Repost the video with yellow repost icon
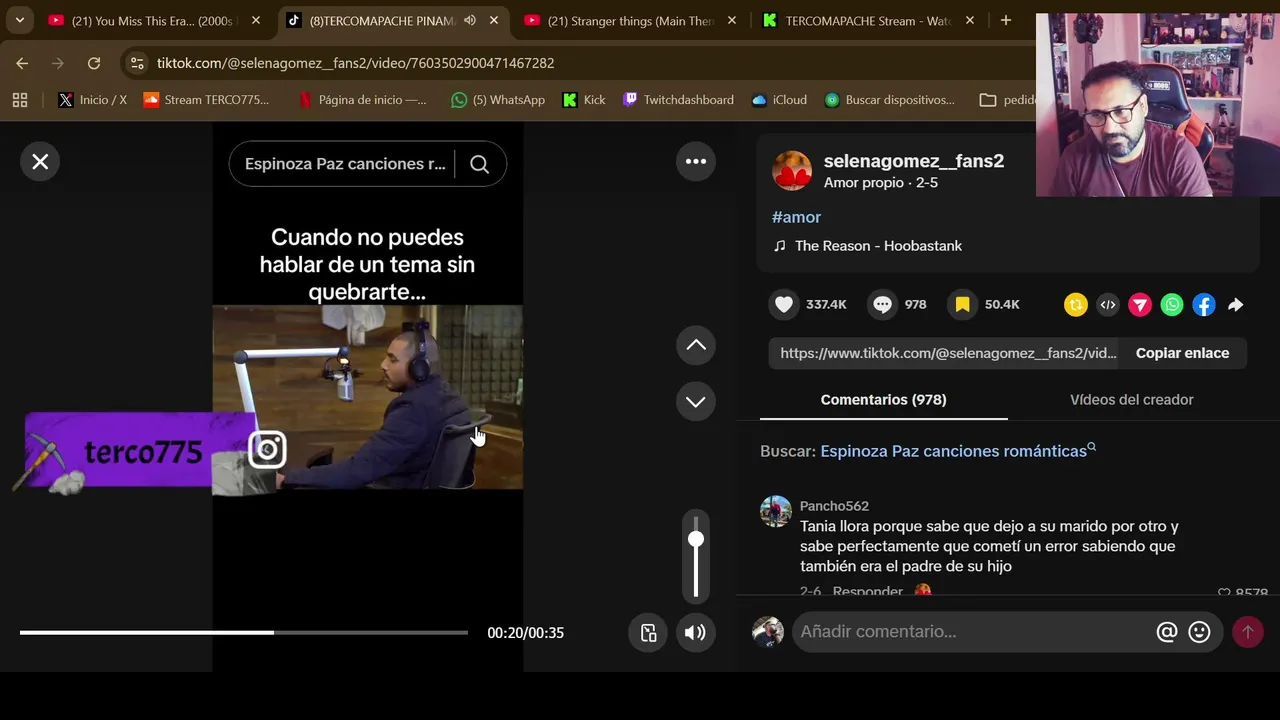Viewport: 1280px width, 720px height. point(1075,305)
